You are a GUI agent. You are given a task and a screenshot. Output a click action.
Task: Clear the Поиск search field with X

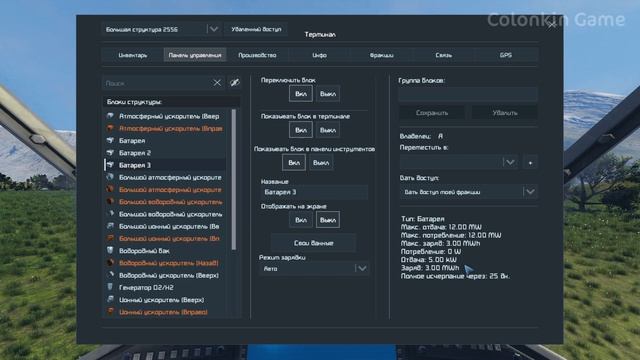tap(217, 83)
